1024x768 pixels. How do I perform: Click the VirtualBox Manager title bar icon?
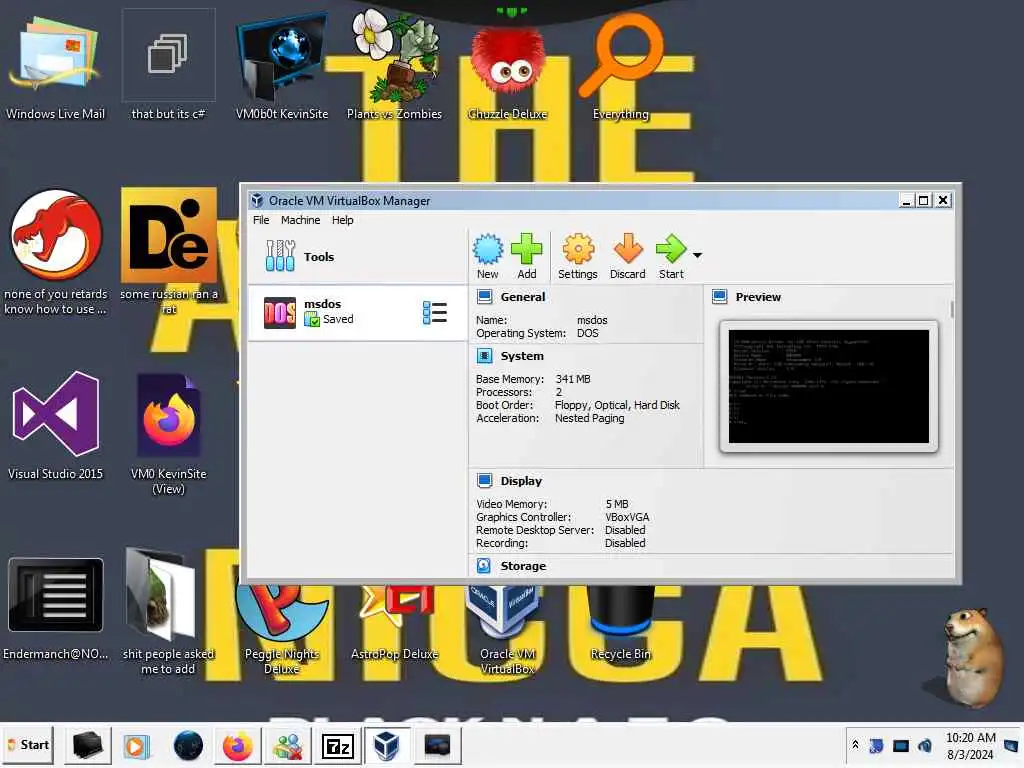pos(257,200)
